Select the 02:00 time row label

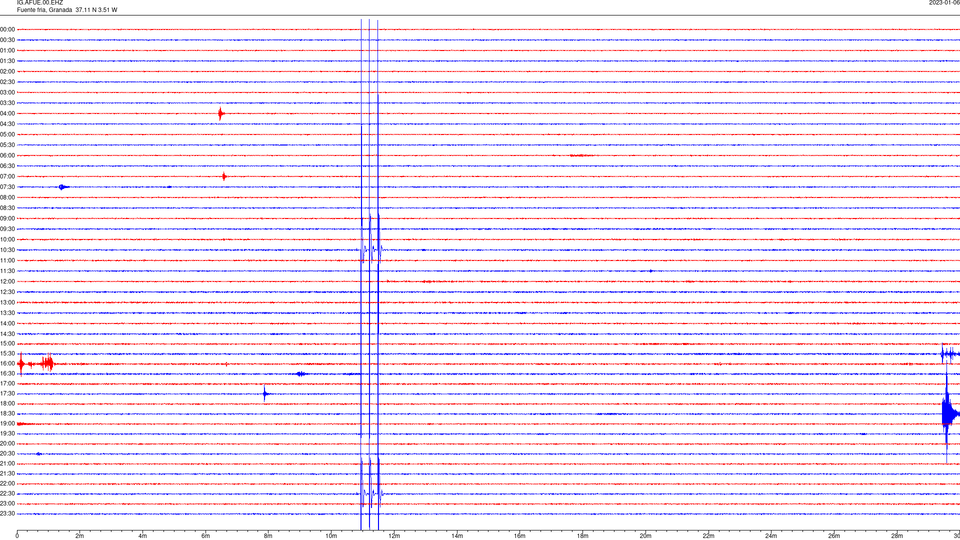coord(7,72)
